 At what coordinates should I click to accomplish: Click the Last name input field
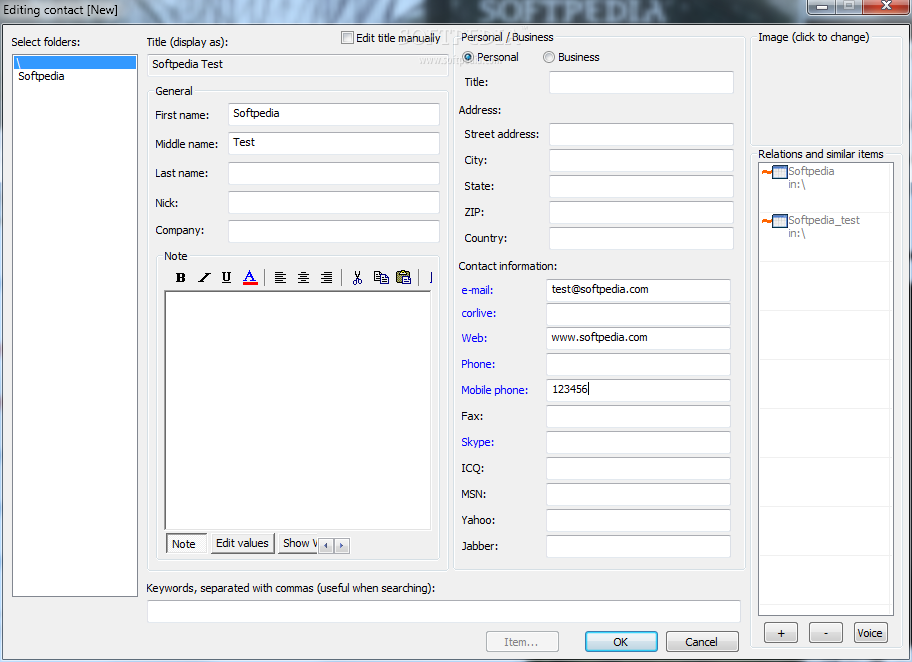[x=333, y=173]
